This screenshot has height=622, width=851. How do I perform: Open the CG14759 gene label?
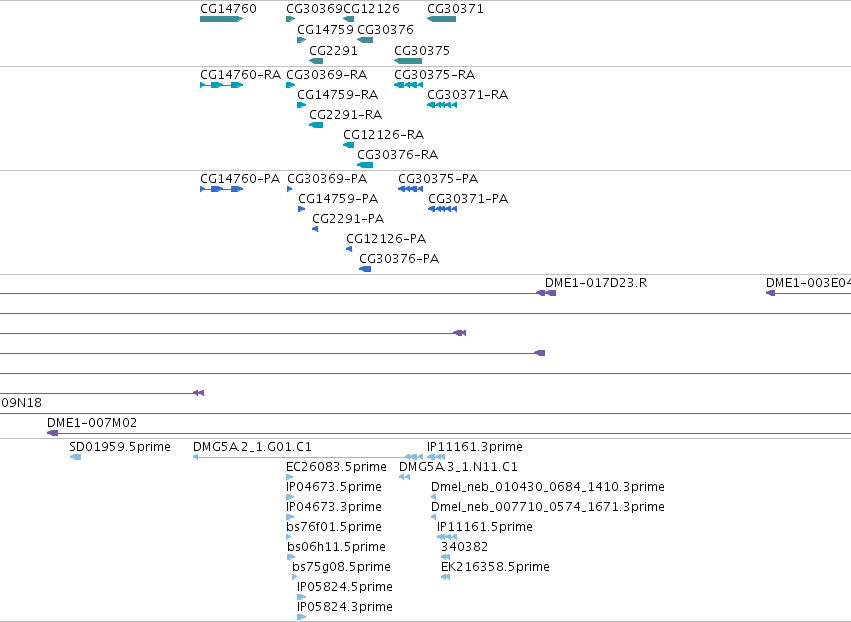click(325, 29)
